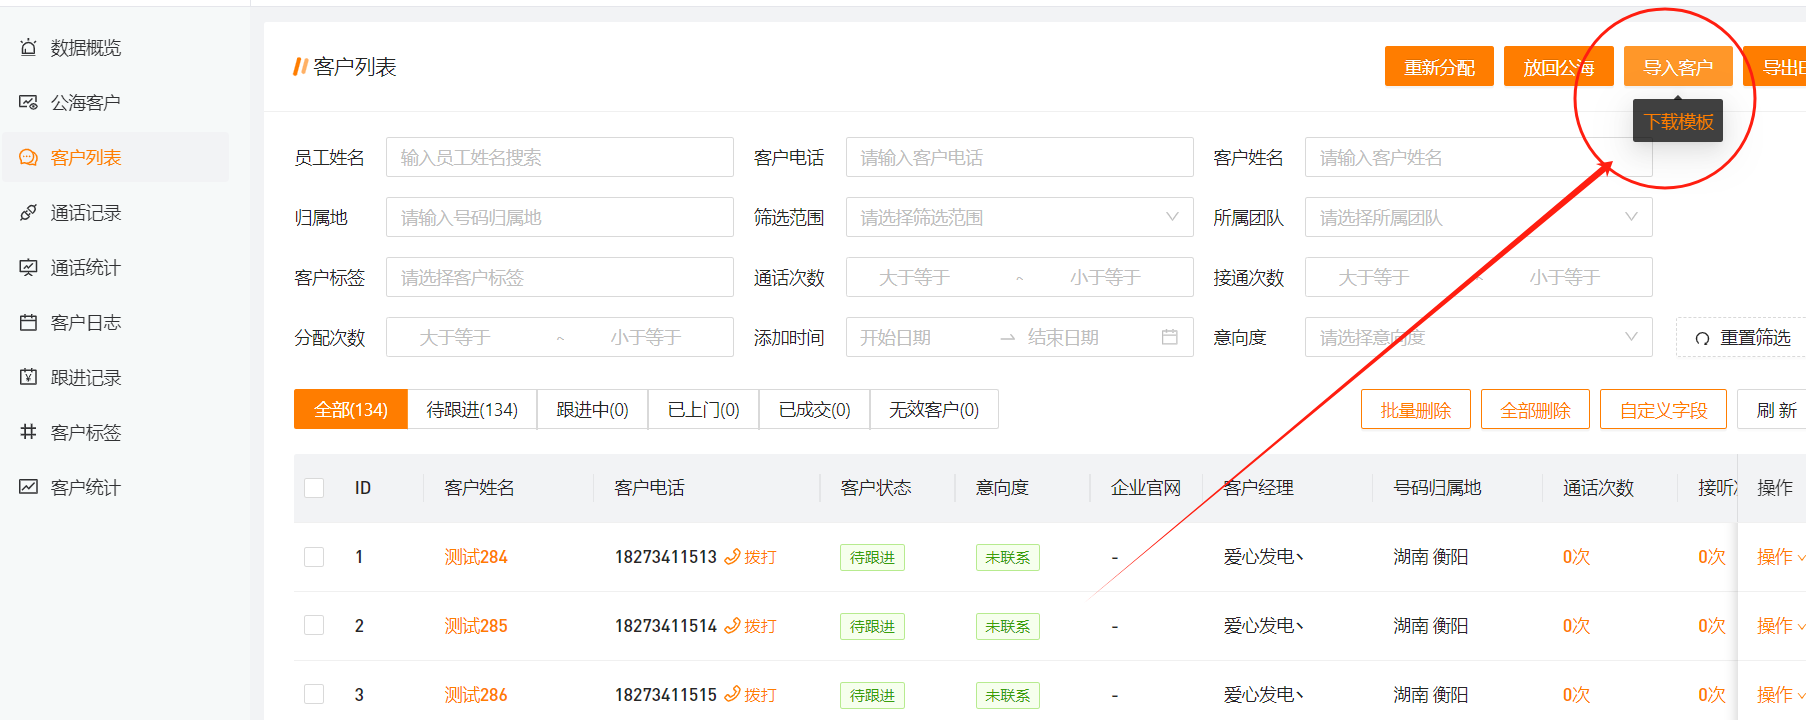Click 拨打 phone icon for 18273411514
This screenshot has width=1806, height=720.
pyautogui.click(x=732, y=626)
